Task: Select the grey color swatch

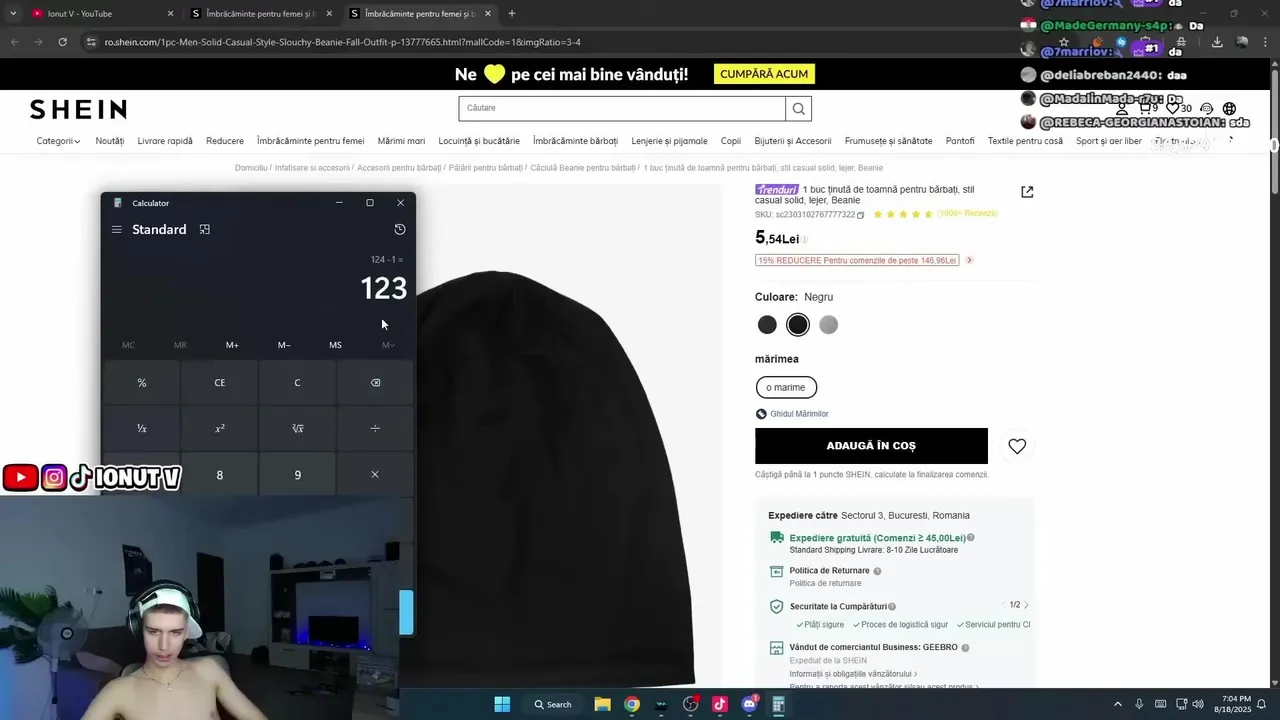Action: click(x=828, y=325)
